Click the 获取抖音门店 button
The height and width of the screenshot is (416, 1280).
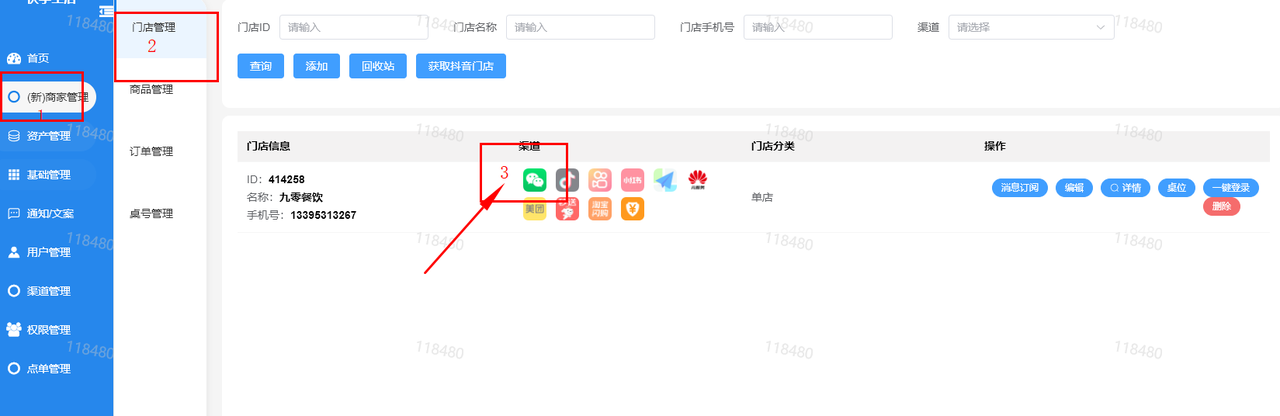(461, 66)
